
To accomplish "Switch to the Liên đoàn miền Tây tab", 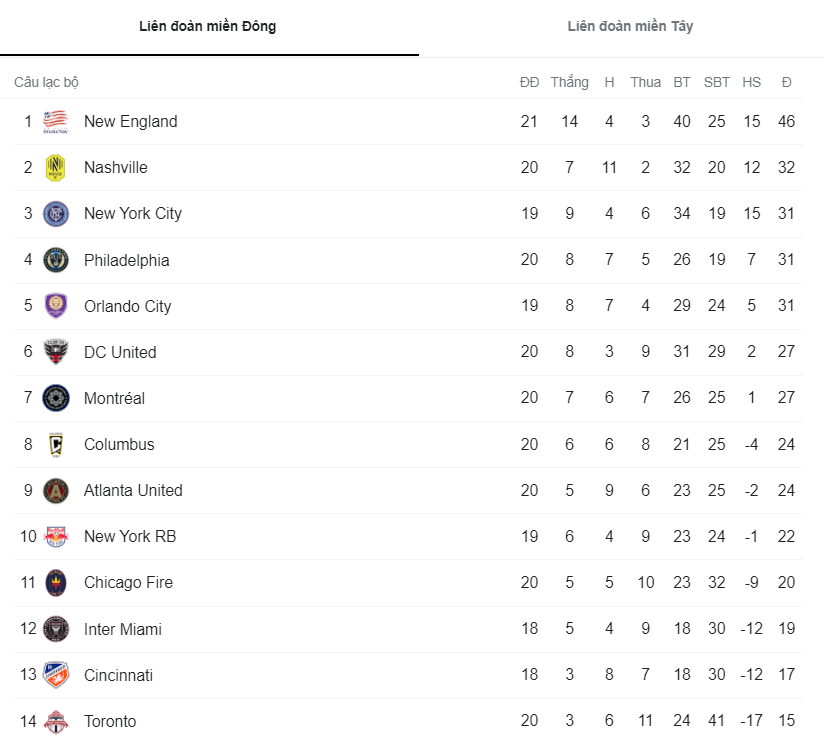I will pos(629,27).
